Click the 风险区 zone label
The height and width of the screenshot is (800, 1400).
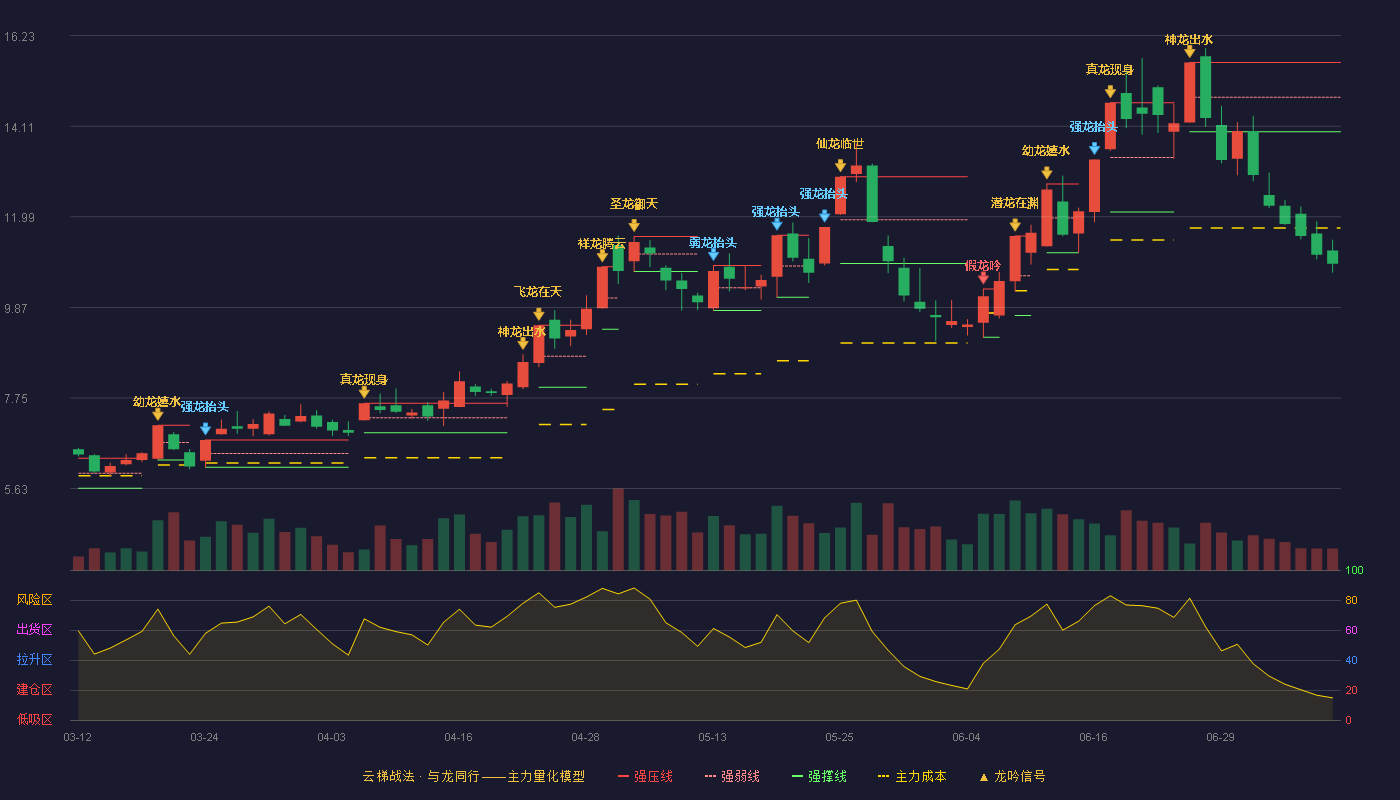pos(34,600)
